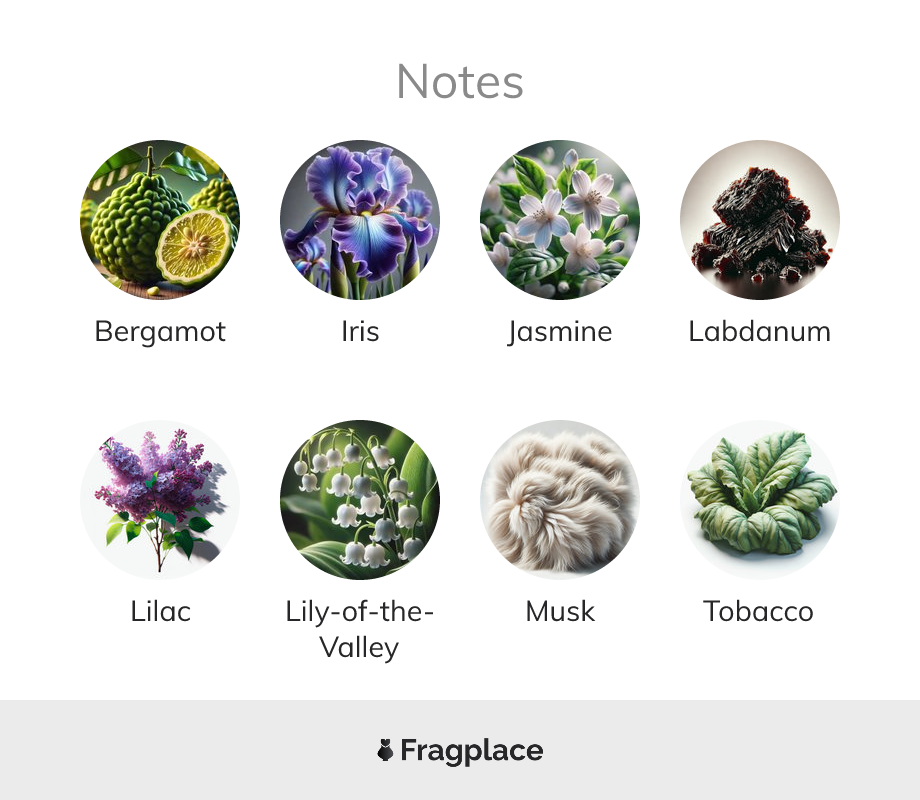Select the purple Iris flower image
The width and height of the screenshot is (920, 800).
[x=360, y=220]
